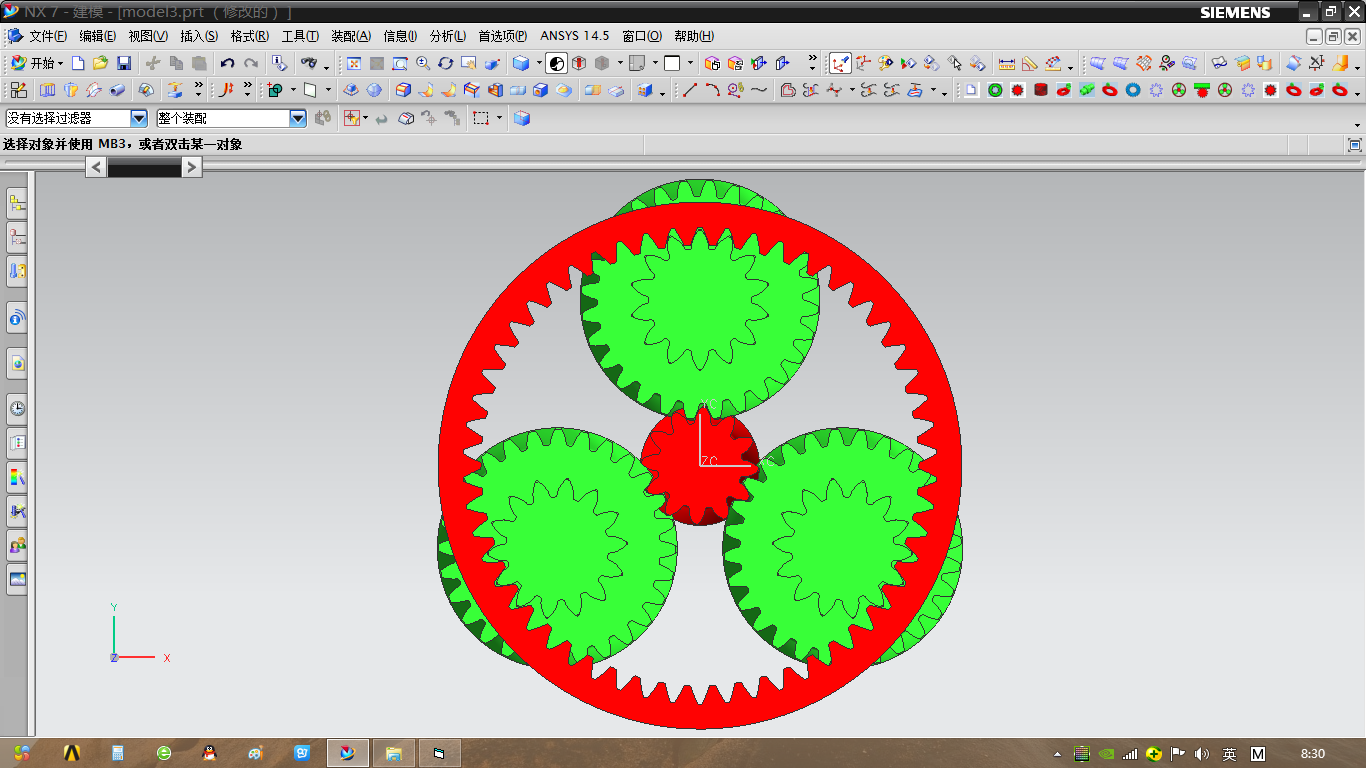The image size is (1366, 768).
Task: Open a file using folder icon
Action: pyautogui.click(x=100, y=63)
